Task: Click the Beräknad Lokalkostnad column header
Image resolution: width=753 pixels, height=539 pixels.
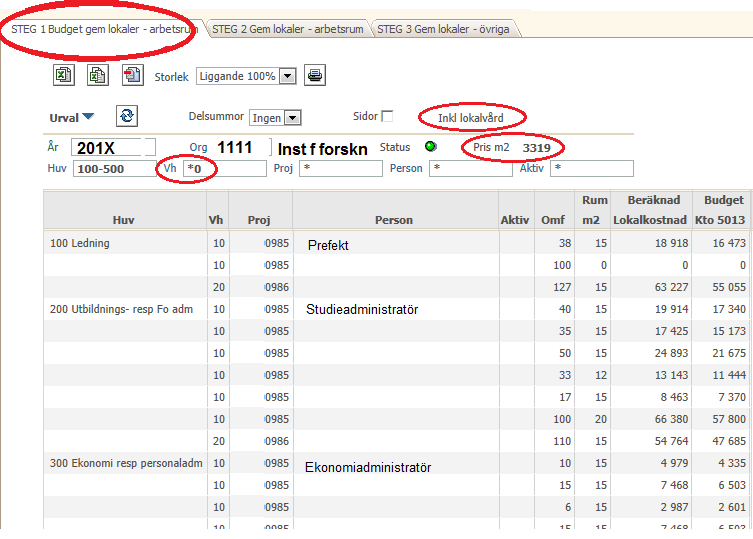Action: pyautogui.click(x=650, y=210)
